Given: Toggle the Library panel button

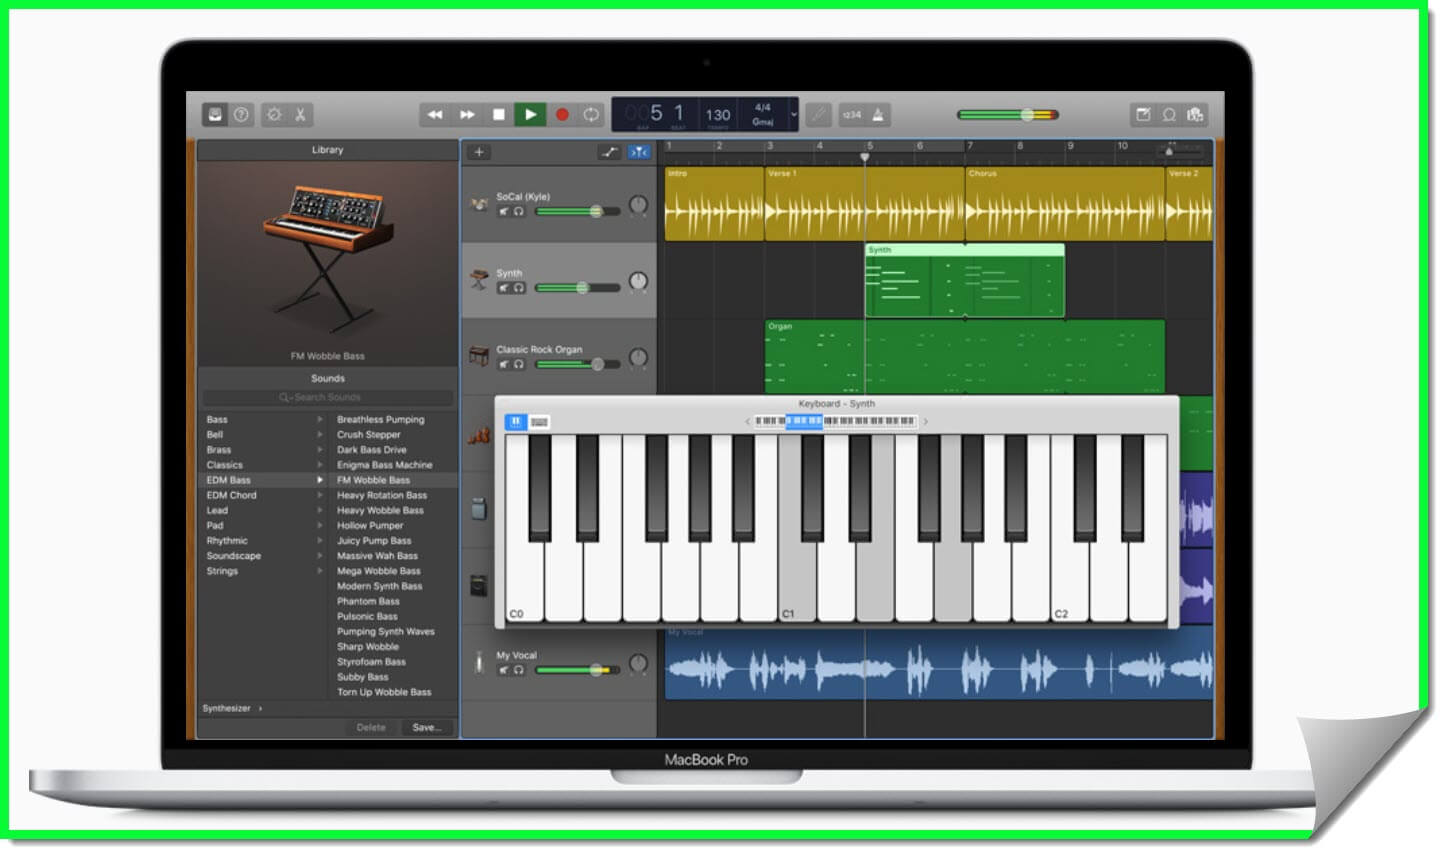Looking at the screenshot, I should click(x=215, y=115).
